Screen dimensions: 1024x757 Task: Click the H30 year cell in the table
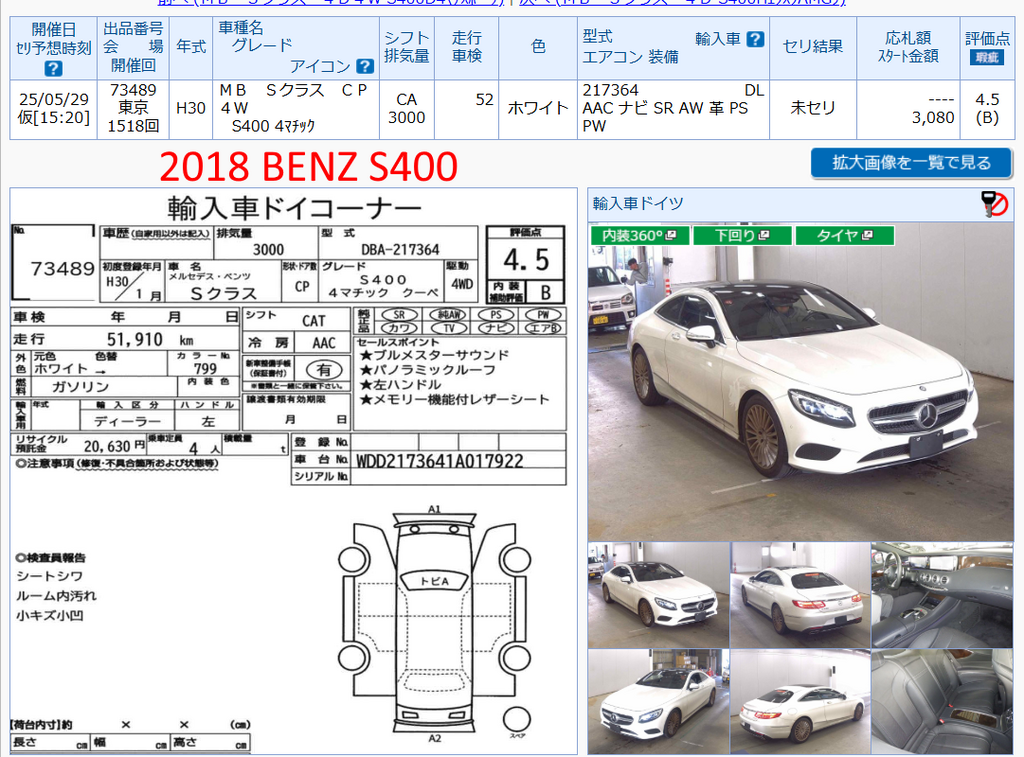pyautogui.click(x=191, y=109)
